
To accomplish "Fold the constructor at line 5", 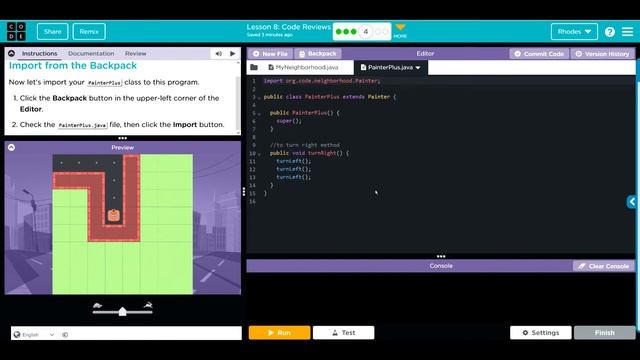I will [259, 113].
